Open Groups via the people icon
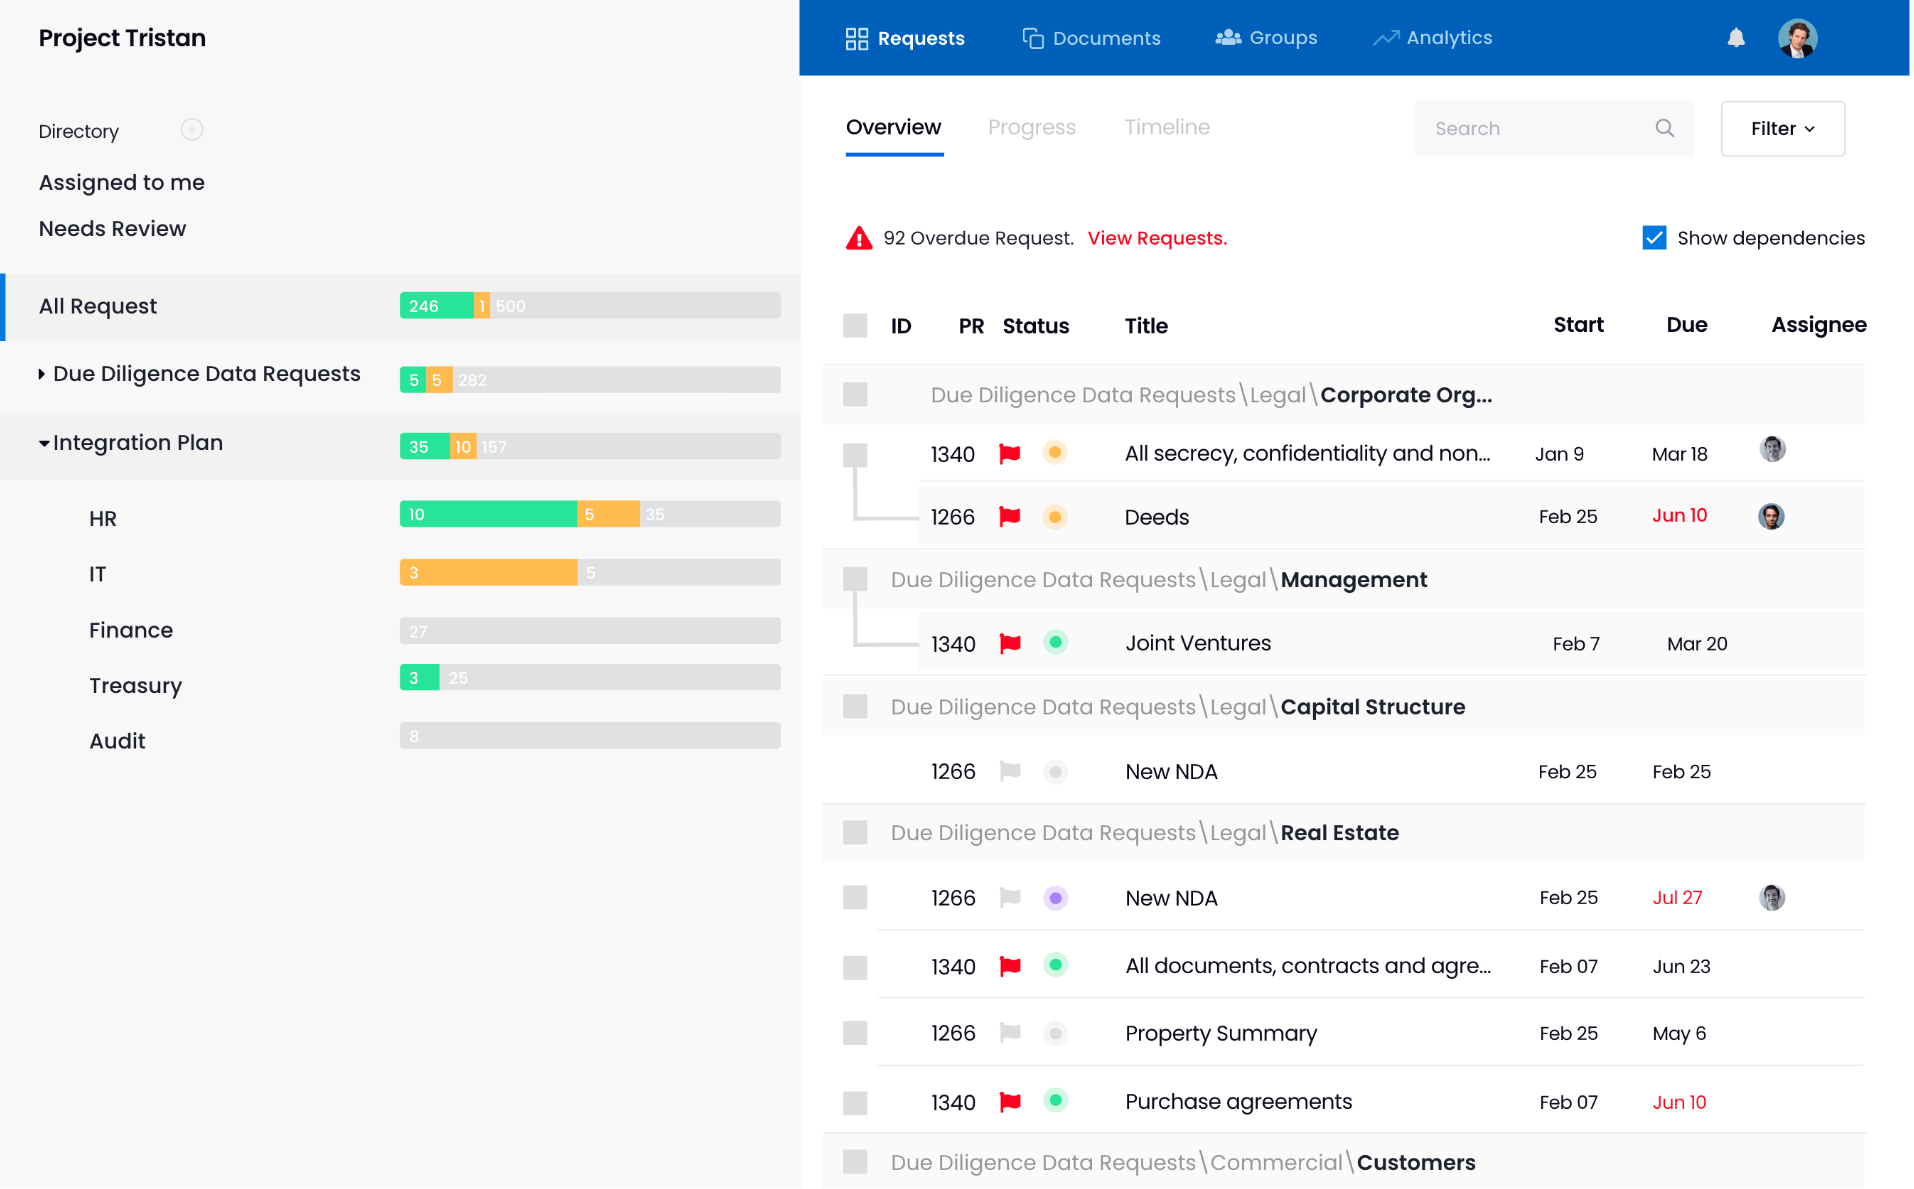This screenshot has width=1914, height=1189. click(x=1225, y=37)
